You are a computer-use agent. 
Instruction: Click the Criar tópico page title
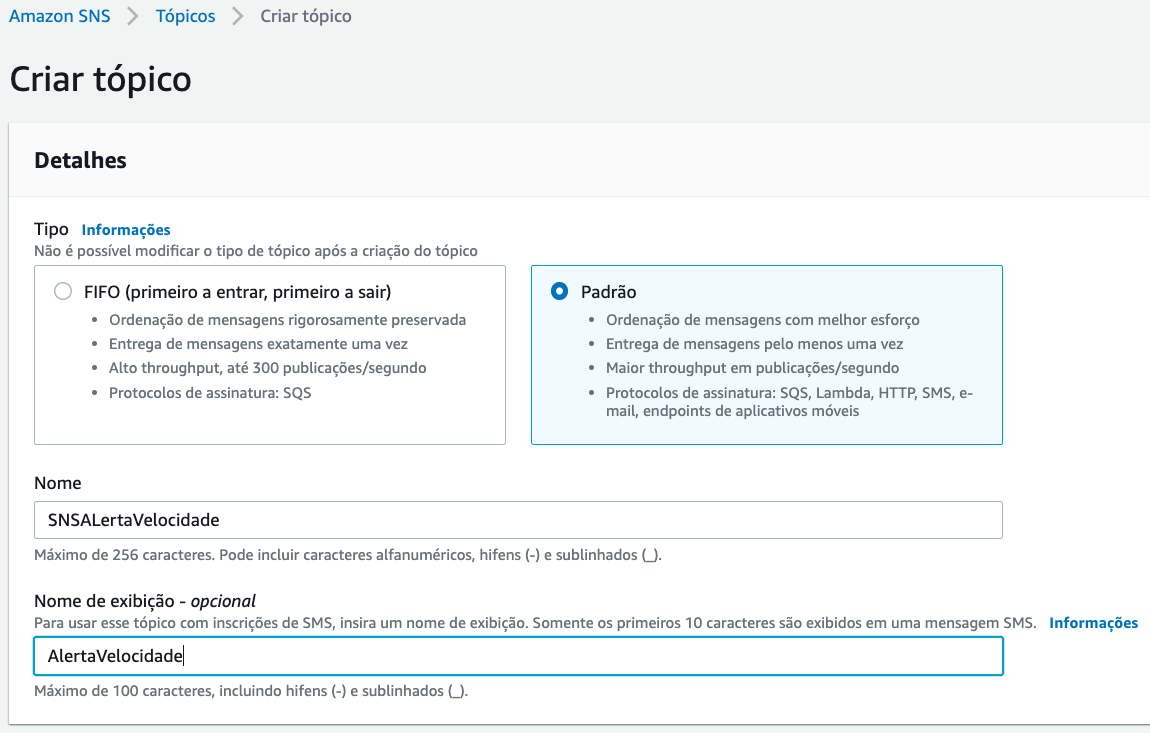pos(100,79)
